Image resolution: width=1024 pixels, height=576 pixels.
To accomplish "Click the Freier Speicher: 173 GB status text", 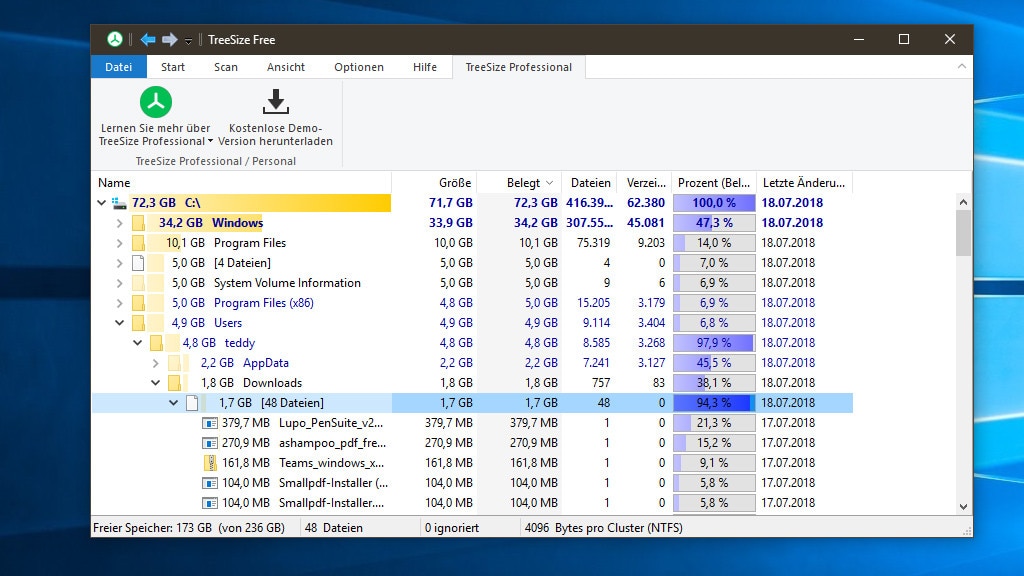I will point(189,528).
